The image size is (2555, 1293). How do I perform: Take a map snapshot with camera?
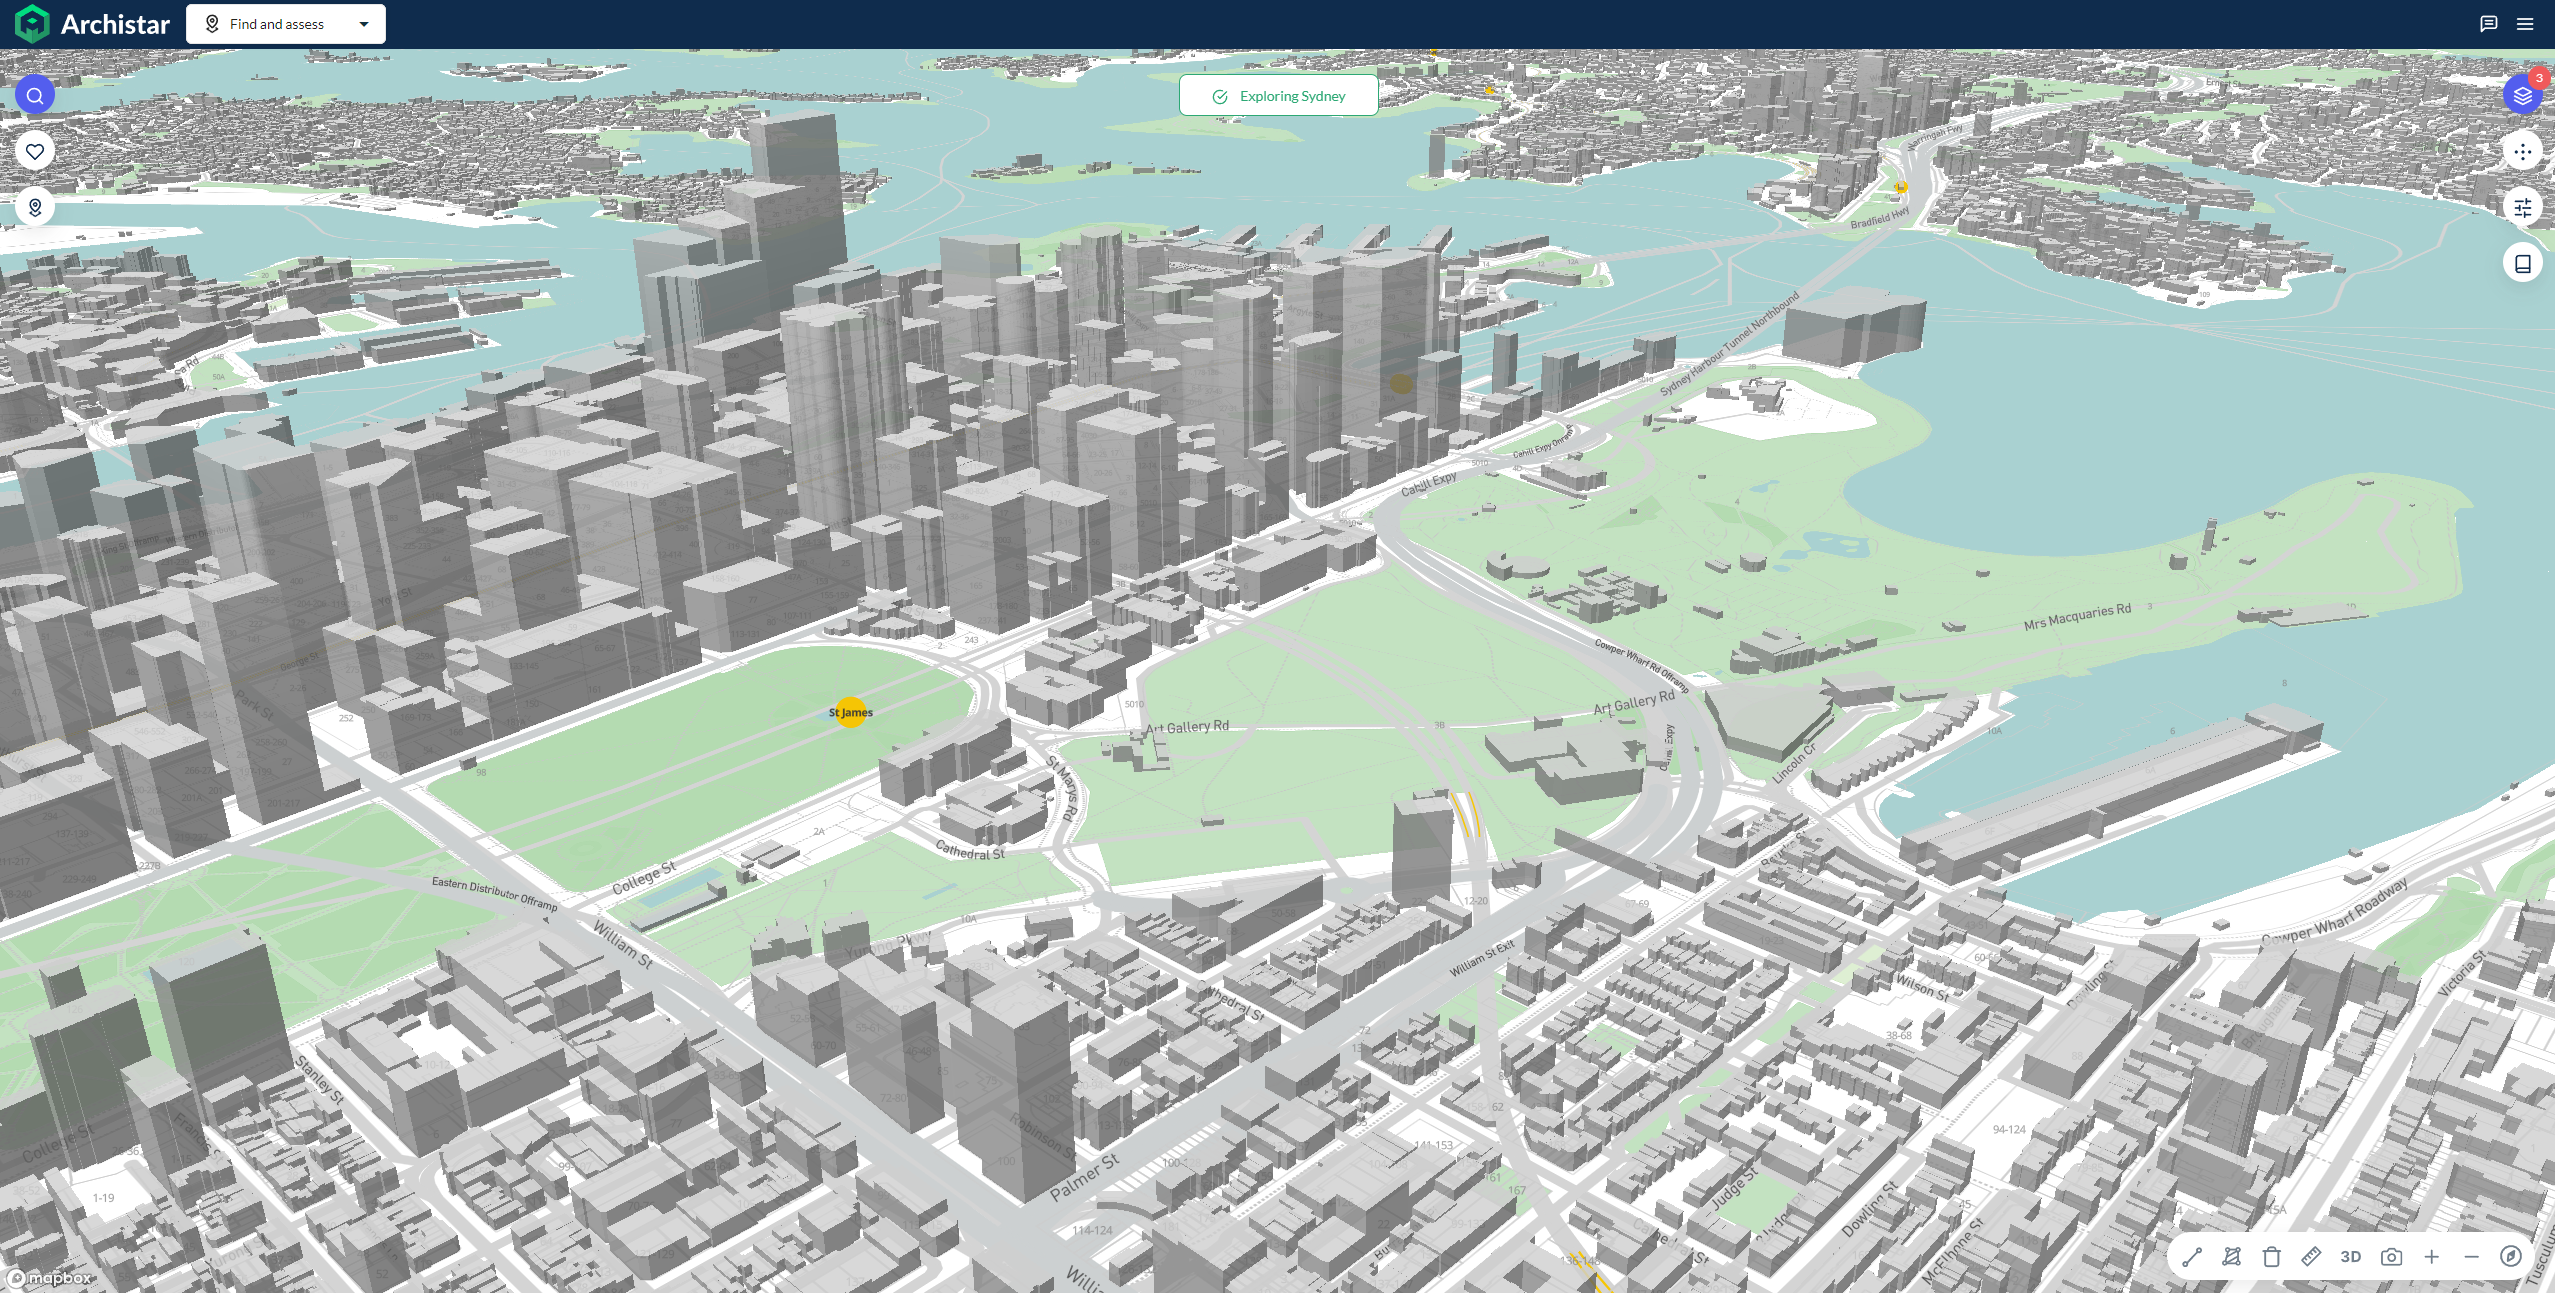[x=2391, y=1257]
